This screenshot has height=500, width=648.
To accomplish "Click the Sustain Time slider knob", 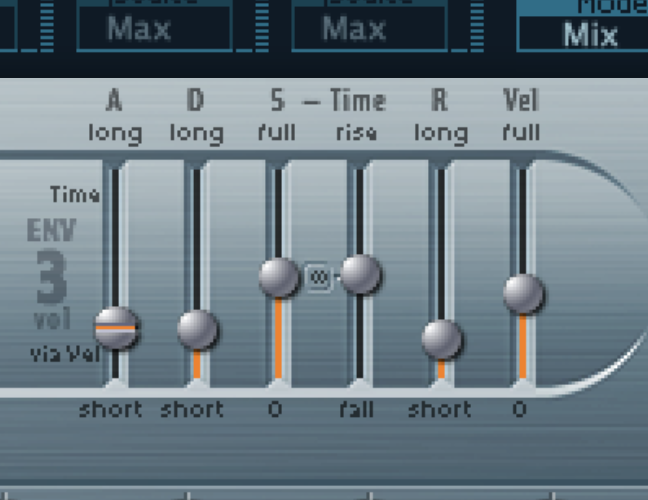I will [x=360, y=274].
